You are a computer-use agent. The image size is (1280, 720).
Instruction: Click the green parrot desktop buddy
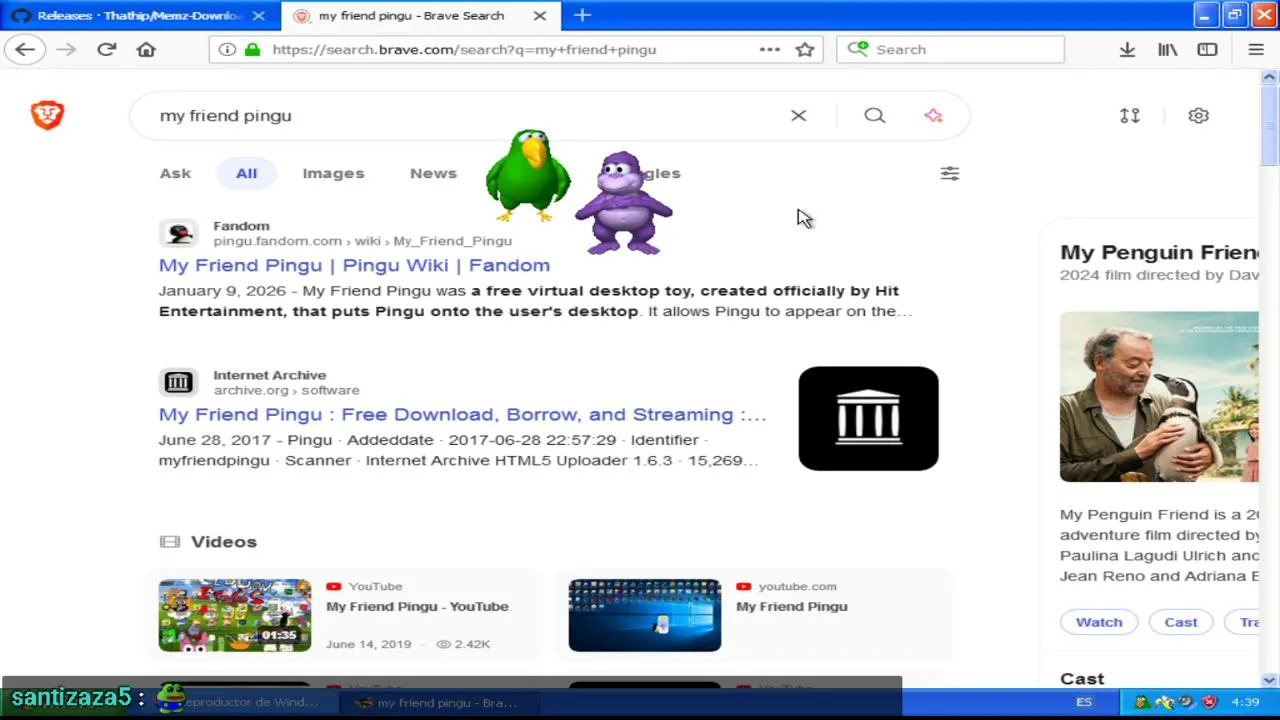click(528, 175)
